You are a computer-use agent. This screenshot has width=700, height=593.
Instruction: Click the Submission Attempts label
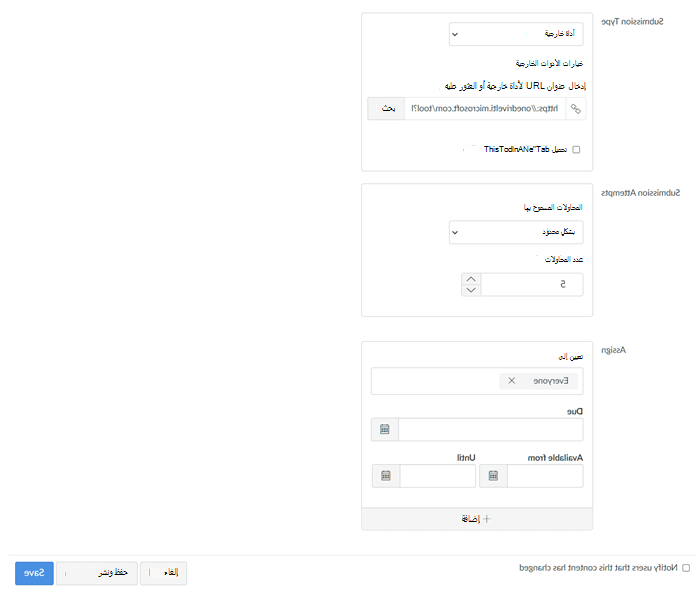pos(641,193)
